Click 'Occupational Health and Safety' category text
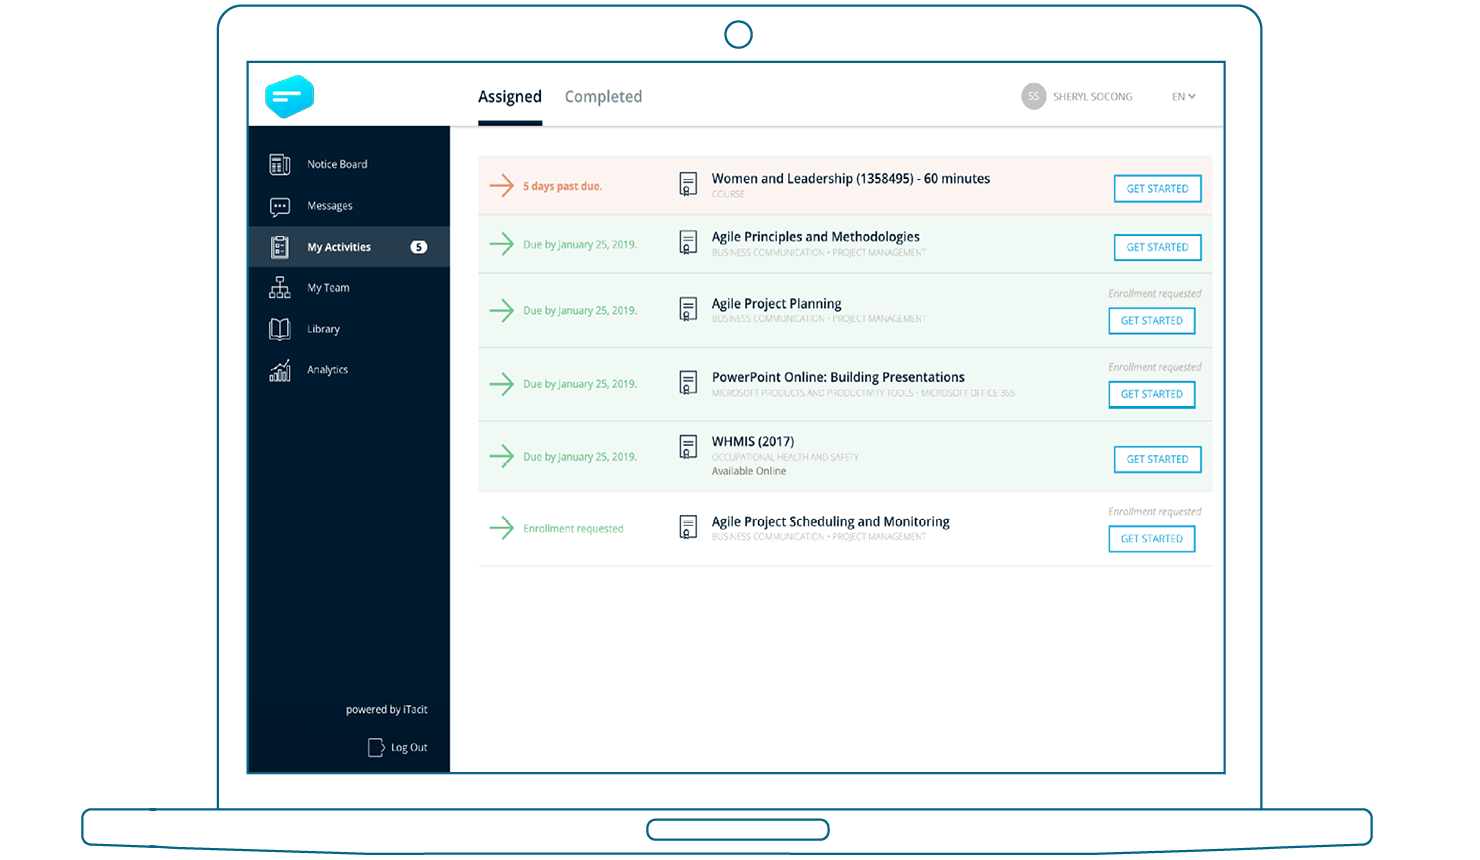The width and height of the screenshot is (1480, 860). point(786,457)
